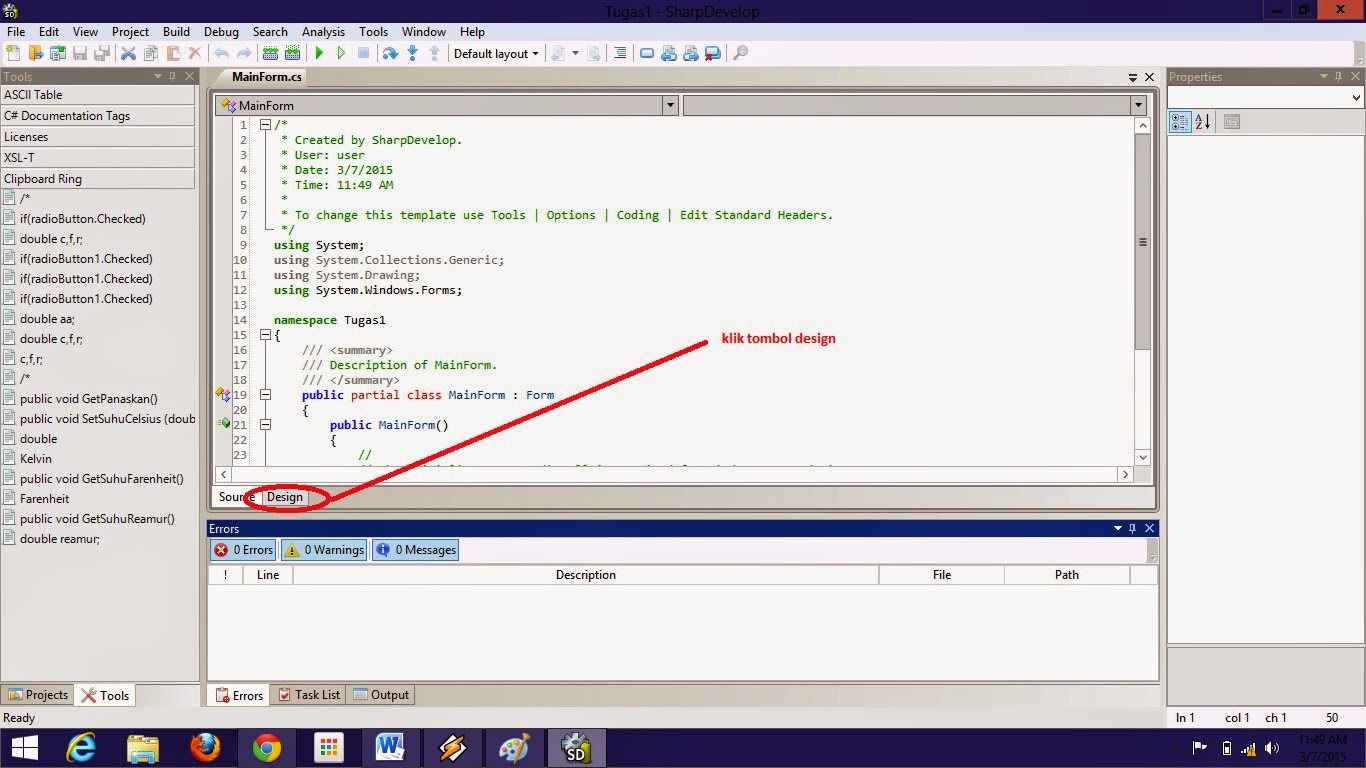Screen dimensions: 1366x768
Task: Open the XSL-T tools group
Action: (98, 158)
